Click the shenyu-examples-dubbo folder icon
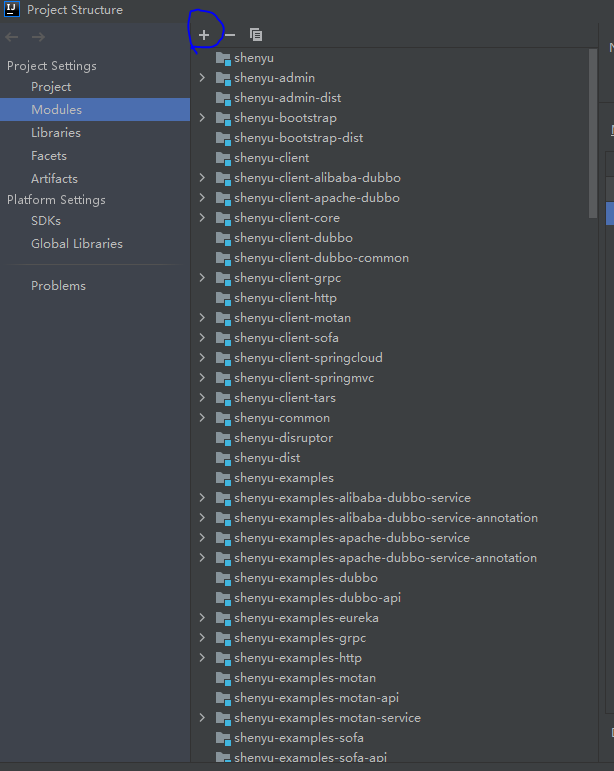Image resolution: width=614 pixels, height=771 pixels. coord(223,578)
